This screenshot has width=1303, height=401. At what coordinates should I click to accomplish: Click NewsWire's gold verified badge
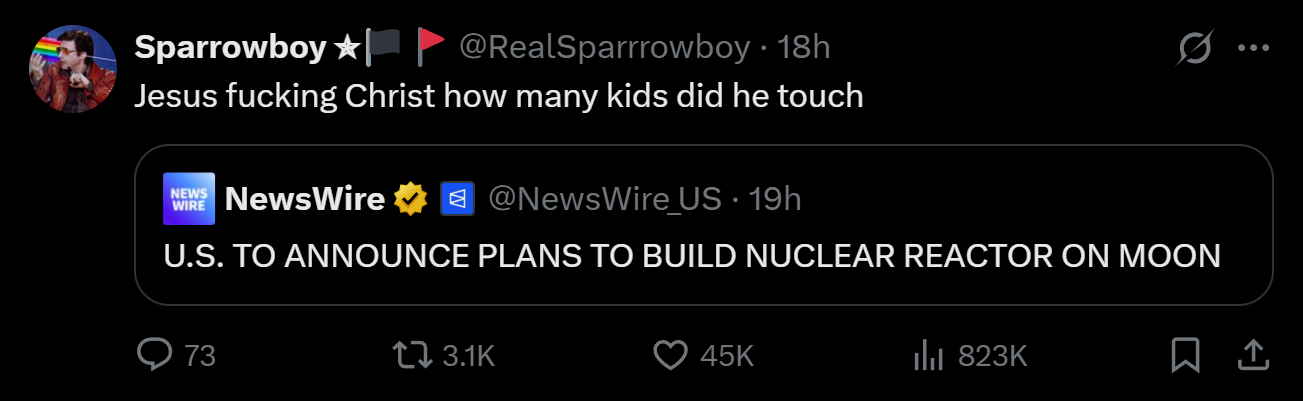tap(410, 200)
